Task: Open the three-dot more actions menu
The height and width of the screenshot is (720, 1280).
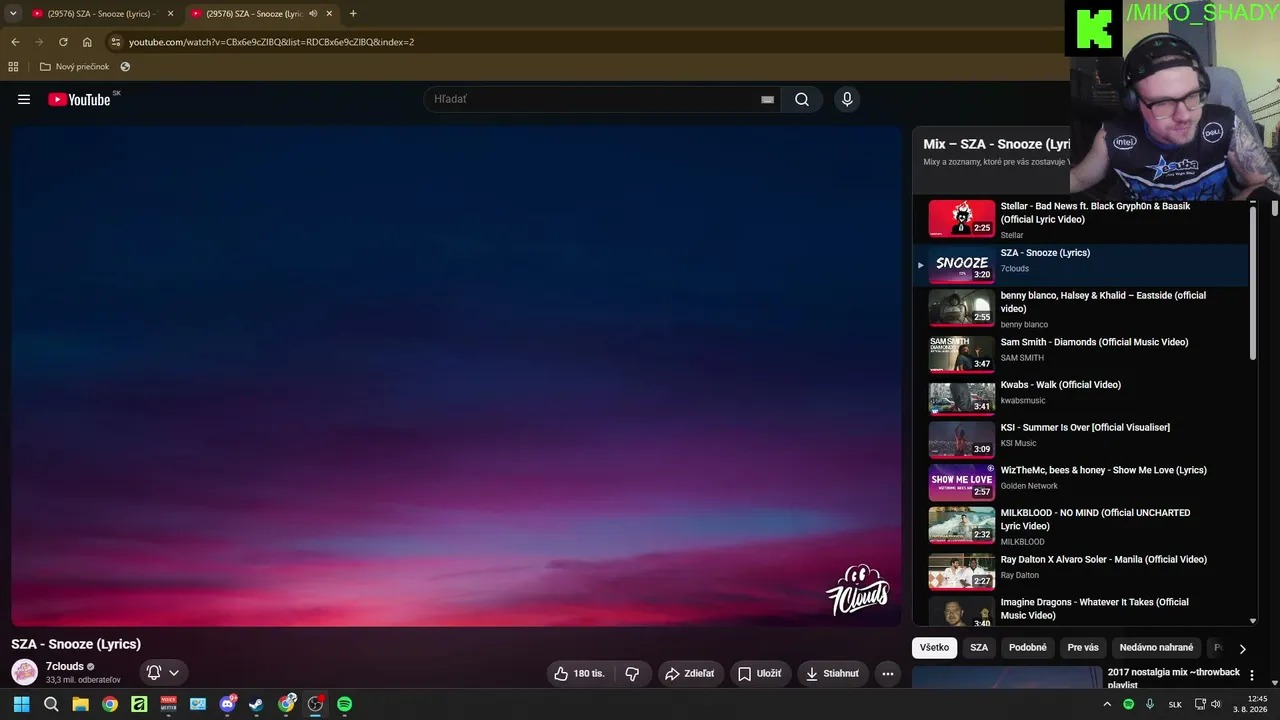Action: [887, 674]
